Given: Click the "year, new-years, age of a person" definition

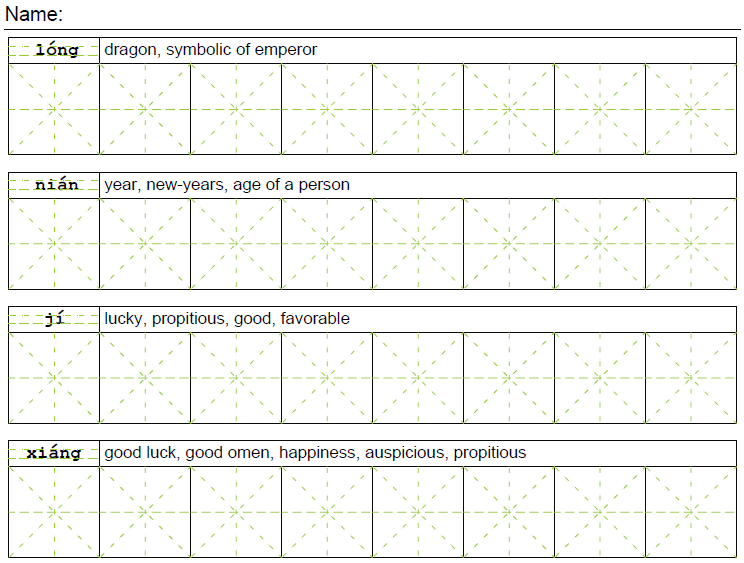Looking at the screenshot, I should click(227, 185).
